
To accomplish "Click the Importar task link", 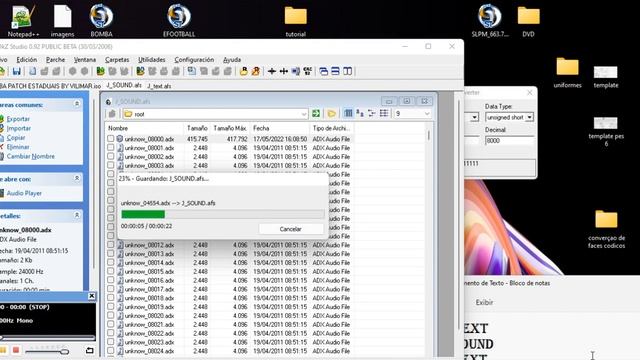I will (x=18, y=128).
